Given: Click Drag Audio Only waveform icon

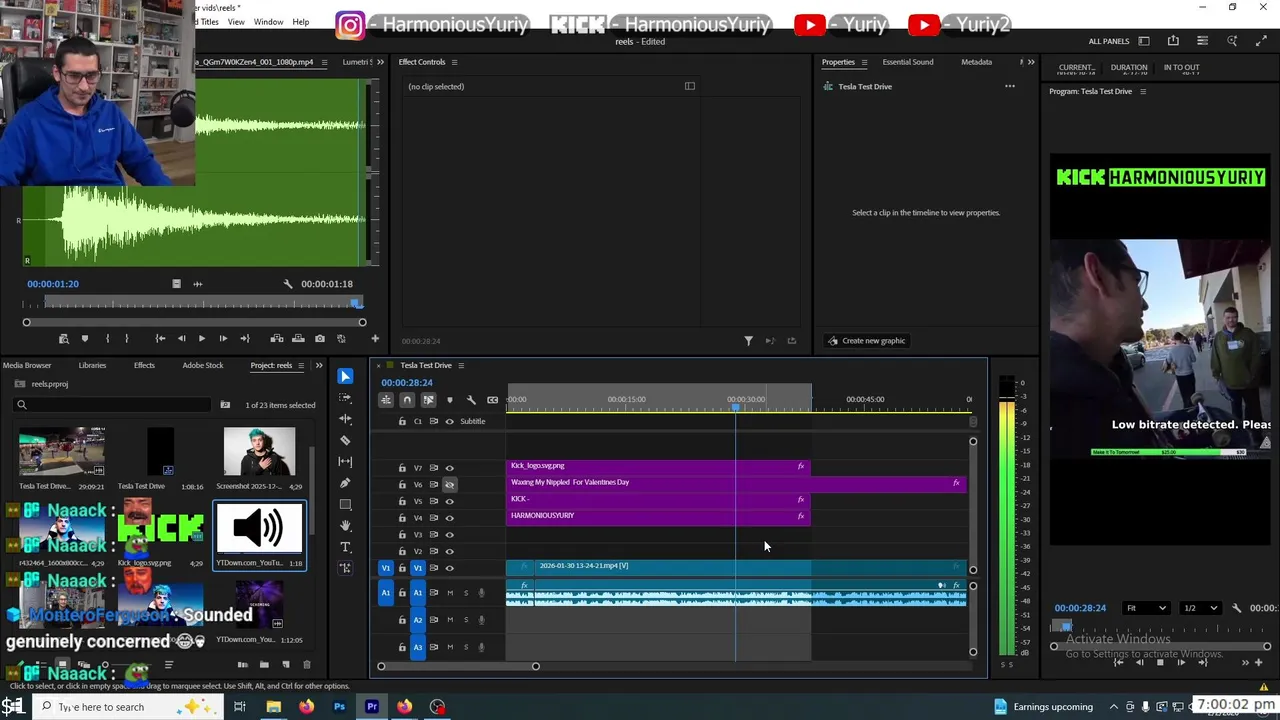Looking at the screenshot, I should (x=197, y=284).
